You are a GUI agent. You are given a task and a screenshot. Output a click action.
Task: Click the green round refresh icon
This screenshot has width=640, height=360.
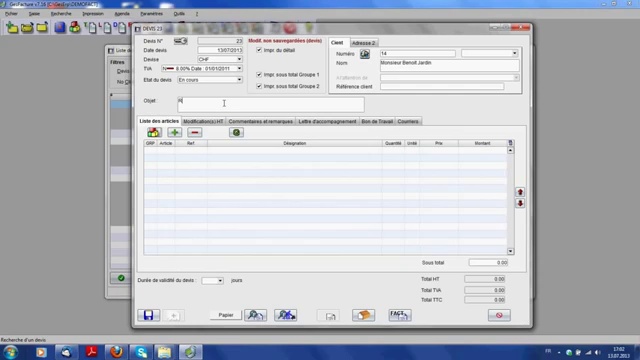coord(236,132)
